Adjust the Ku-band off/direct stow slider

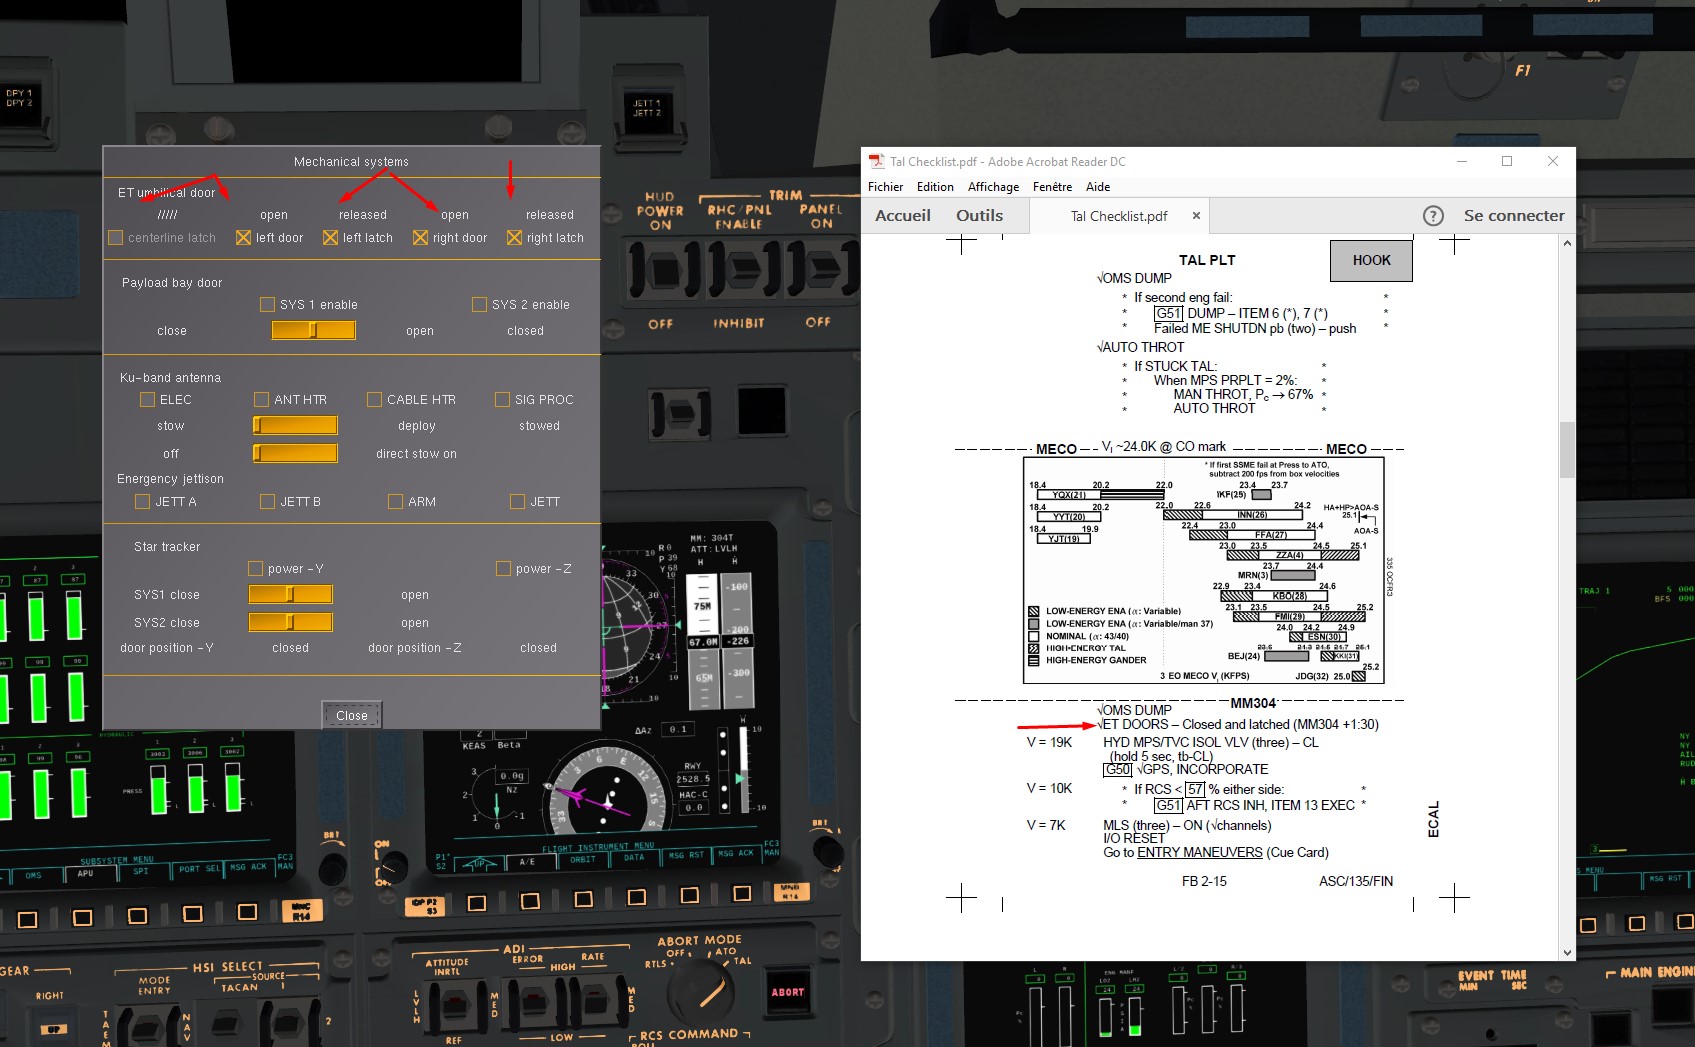(295, 453)
